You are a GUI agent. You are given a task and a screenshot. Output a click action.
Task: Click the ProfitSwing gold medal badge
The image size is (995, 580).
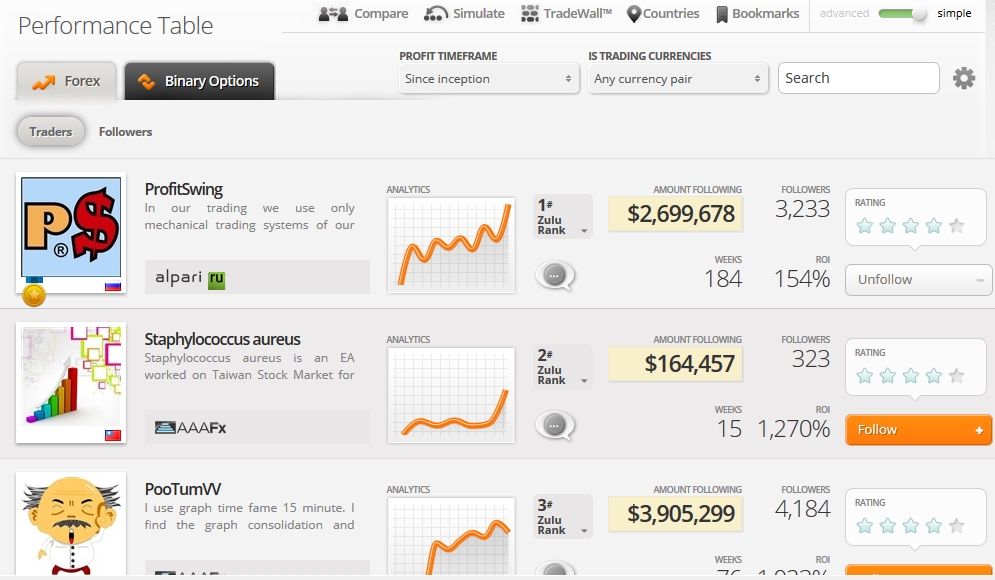pos(34,294)
